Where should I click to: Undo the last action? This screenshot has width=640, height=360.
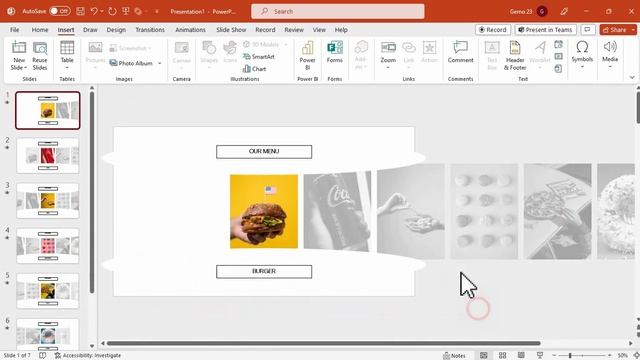coord(94,11)
